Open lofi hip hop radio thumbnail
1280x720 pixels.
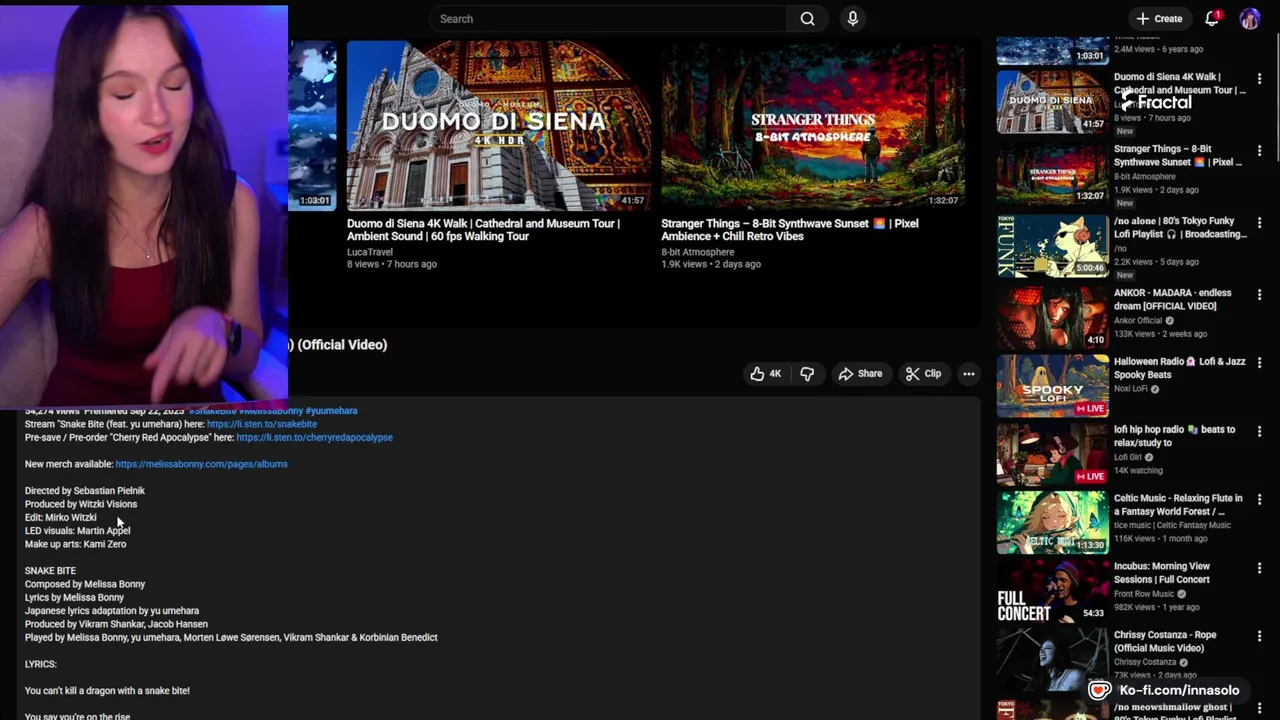click(x=1052, y=454)
